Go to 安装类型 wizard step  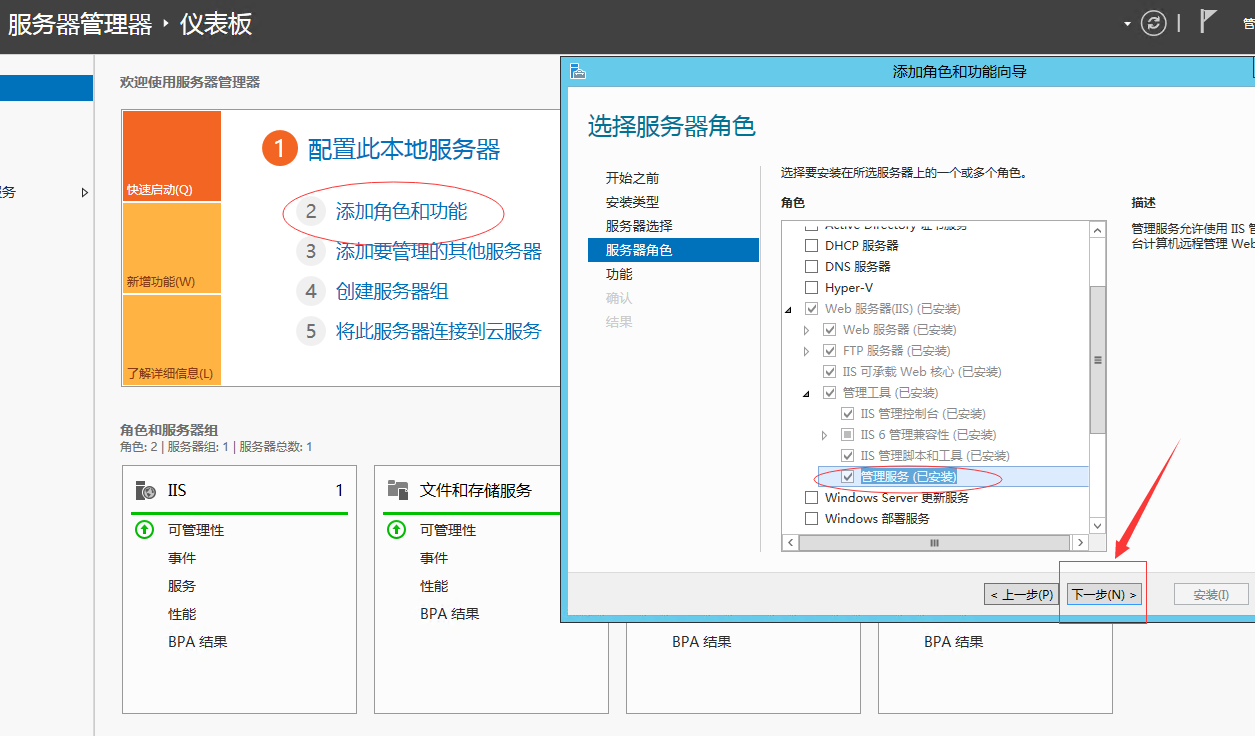[632, 202]
